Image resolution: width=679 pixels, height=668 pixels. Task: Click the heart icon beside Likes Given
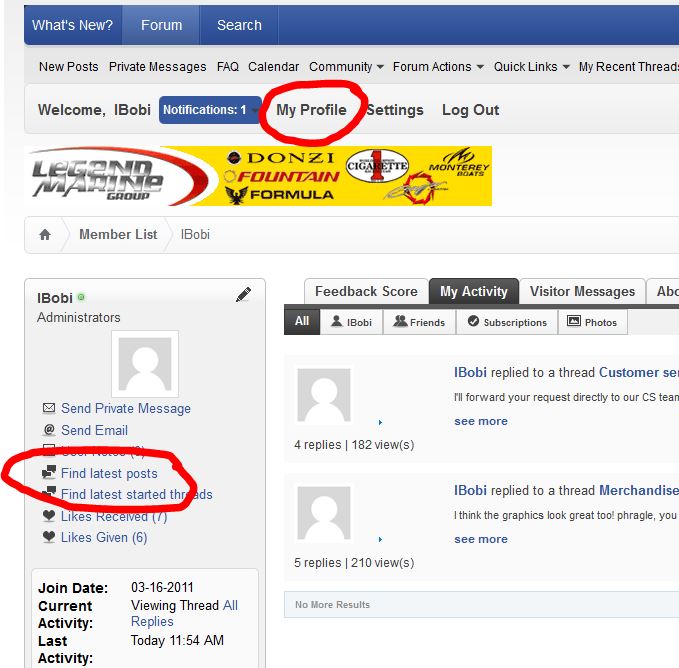pos(49,537)
